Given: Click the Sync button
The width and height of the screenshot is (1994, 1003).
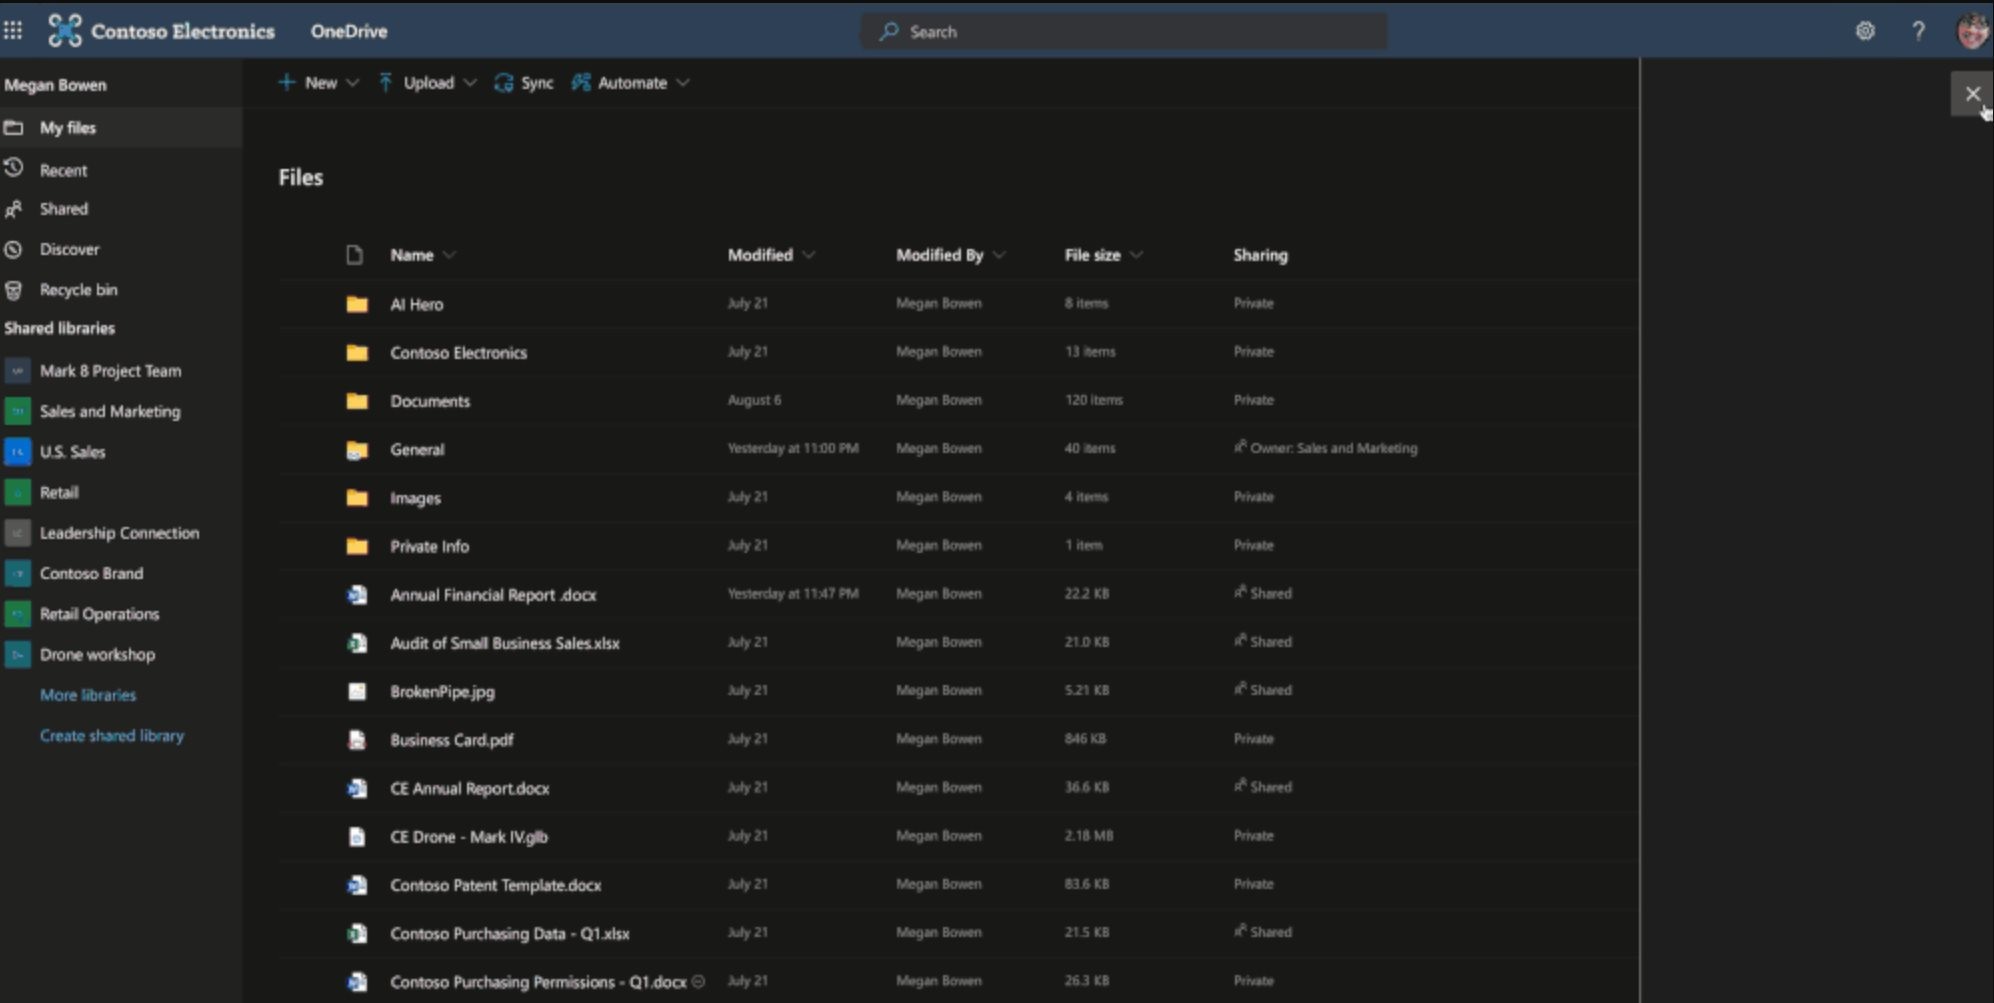Looking at the screenshot, I should pos(524,83).
